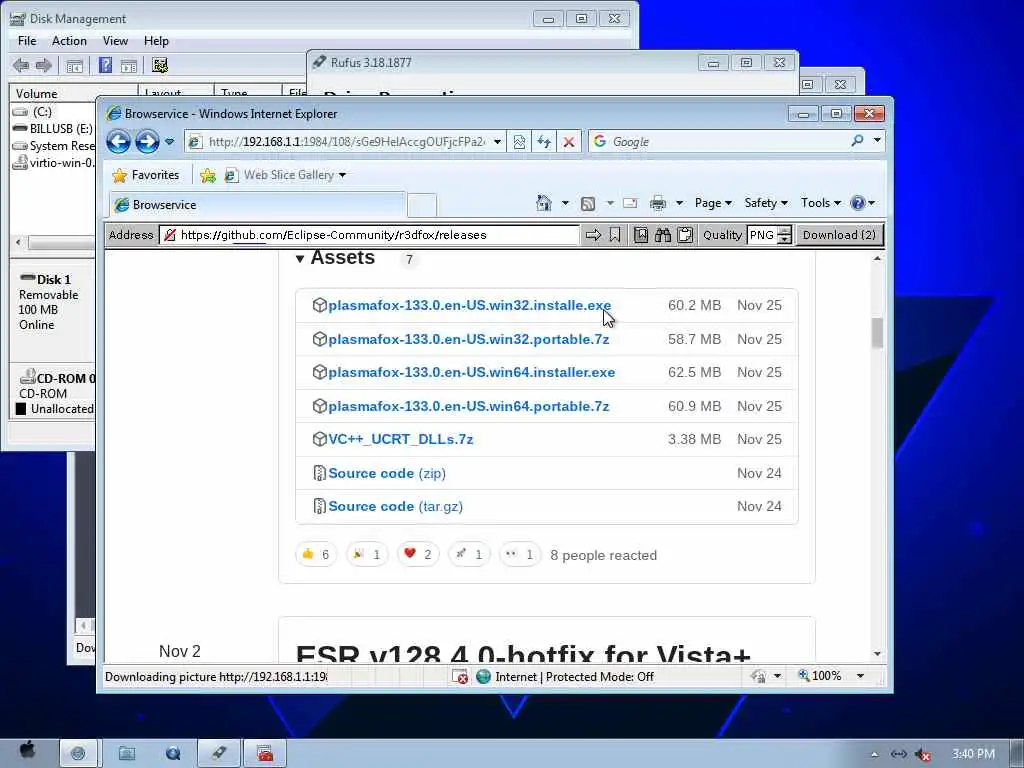Image resolution: width=1024 pixels, height=768 pixels.
Task: Open the Tools menu in IE
Action: 821,203
